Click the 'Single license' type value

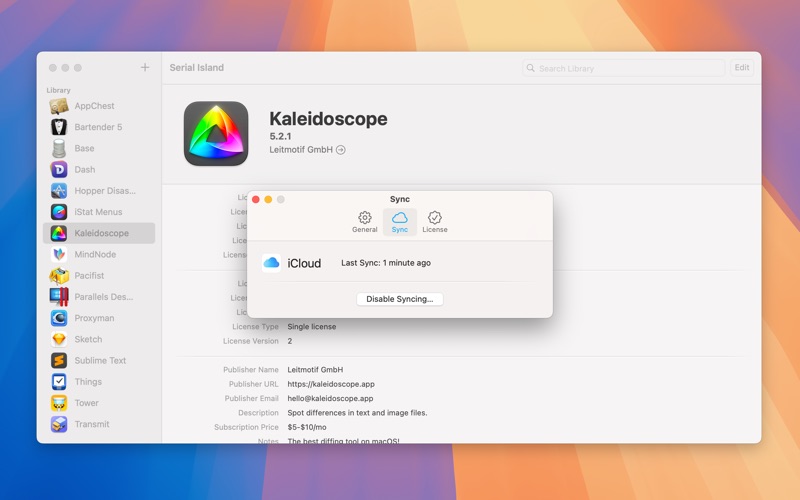pos(312,327)
